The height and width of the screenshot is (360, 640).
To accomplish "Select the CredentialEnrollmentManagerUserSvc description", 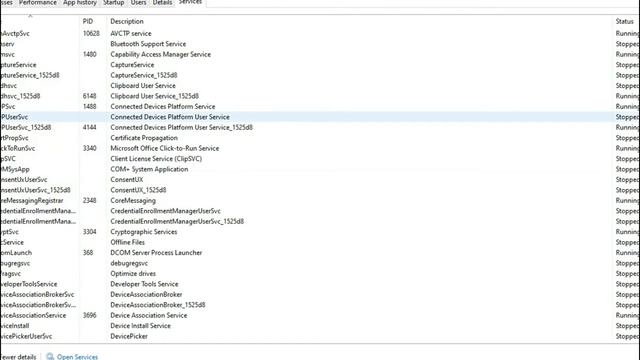I will pyautogui.click(x=165, y=211).
